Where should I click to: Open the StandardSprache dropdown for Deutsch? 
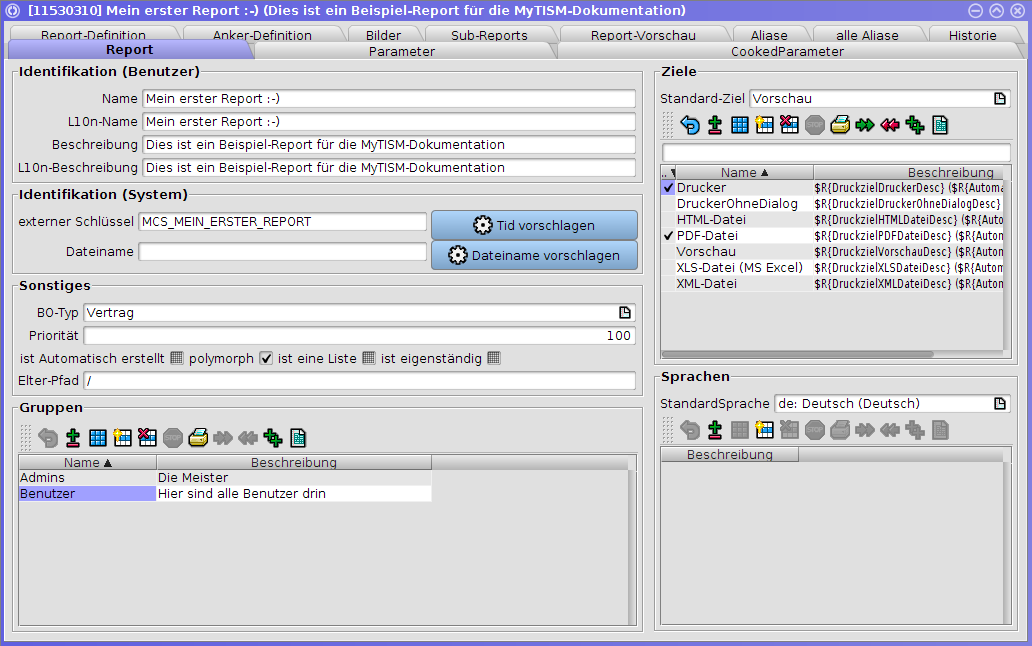point(998,403)
